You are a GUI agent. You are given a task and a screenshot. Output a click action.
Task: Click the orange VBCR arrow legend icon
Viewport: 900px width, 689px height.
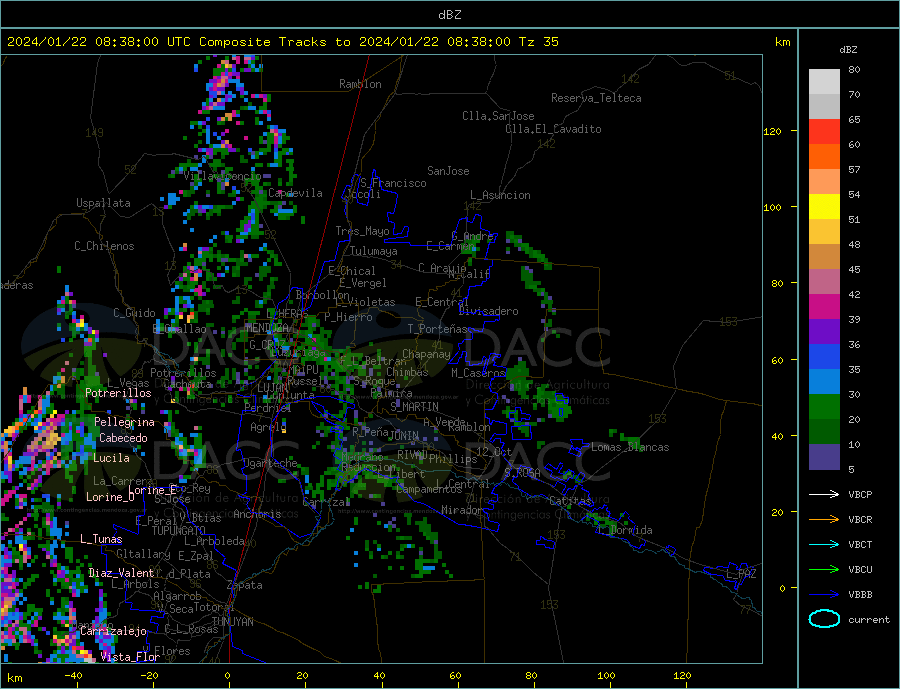[825, 519]
